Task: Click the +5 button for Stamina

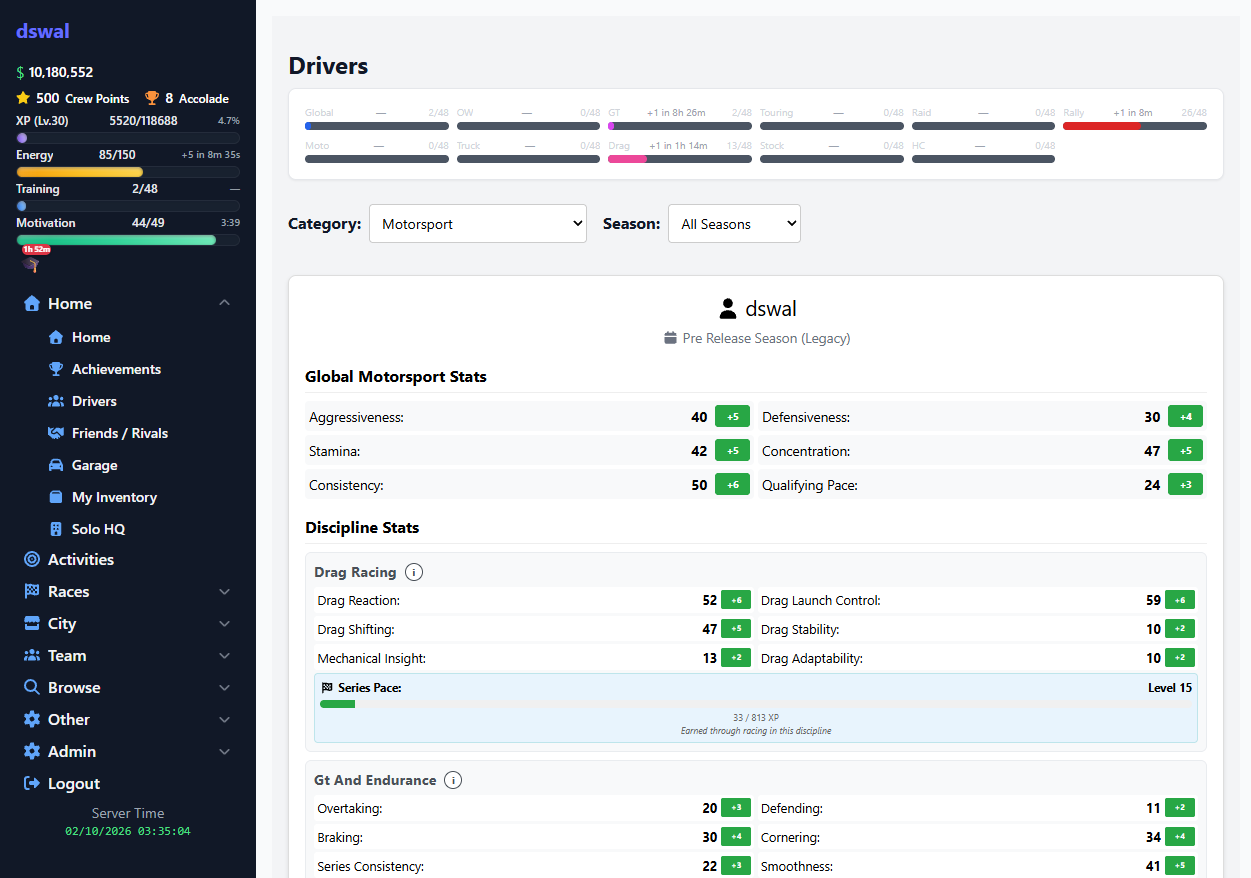Action: point(732,451)
